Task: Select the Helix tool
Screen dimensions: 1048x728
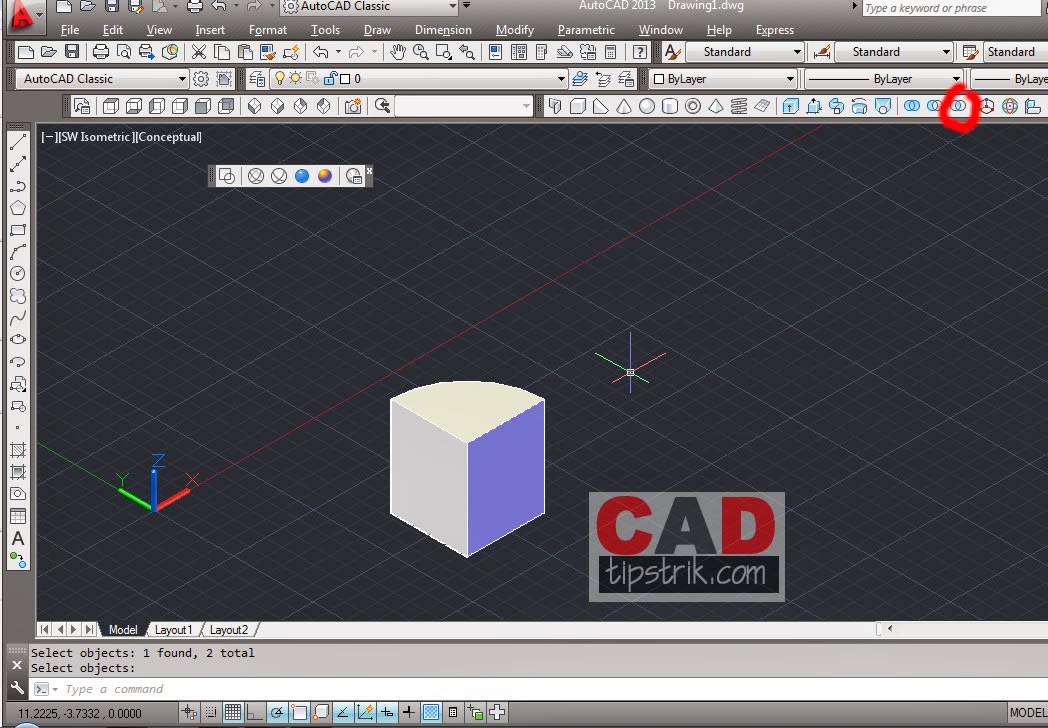Action: (x=739, y=106)
